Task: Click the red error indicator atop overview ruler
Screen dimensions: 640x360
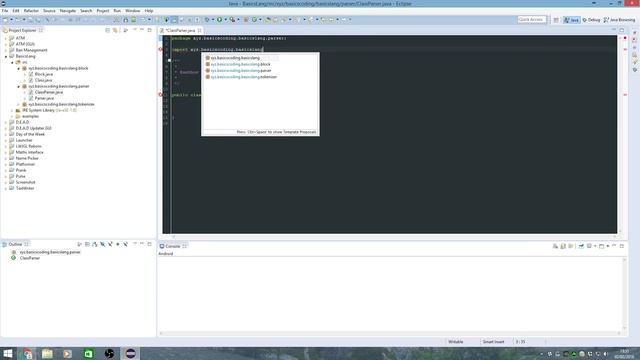Action: click(x=625, y=38)
